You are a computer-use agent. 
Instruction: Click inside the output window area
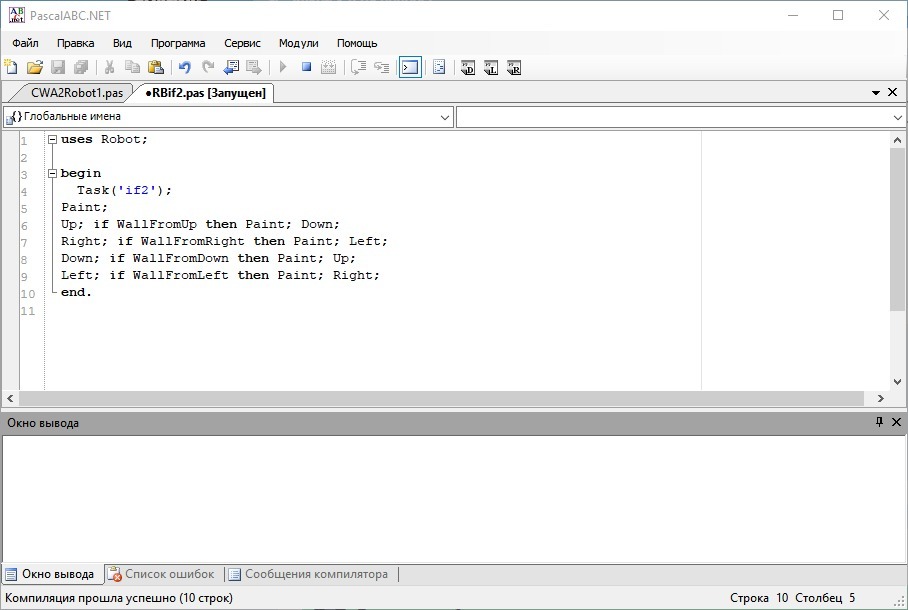[x=453, y=498]
